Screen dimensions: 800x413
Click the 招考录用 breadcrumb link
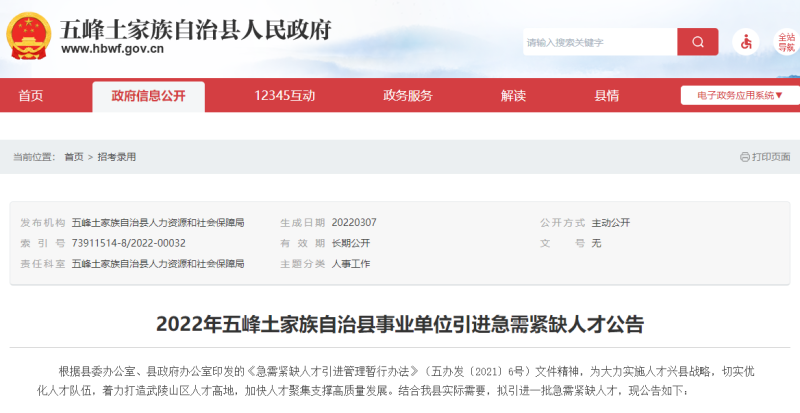click(x=117, y=157)
